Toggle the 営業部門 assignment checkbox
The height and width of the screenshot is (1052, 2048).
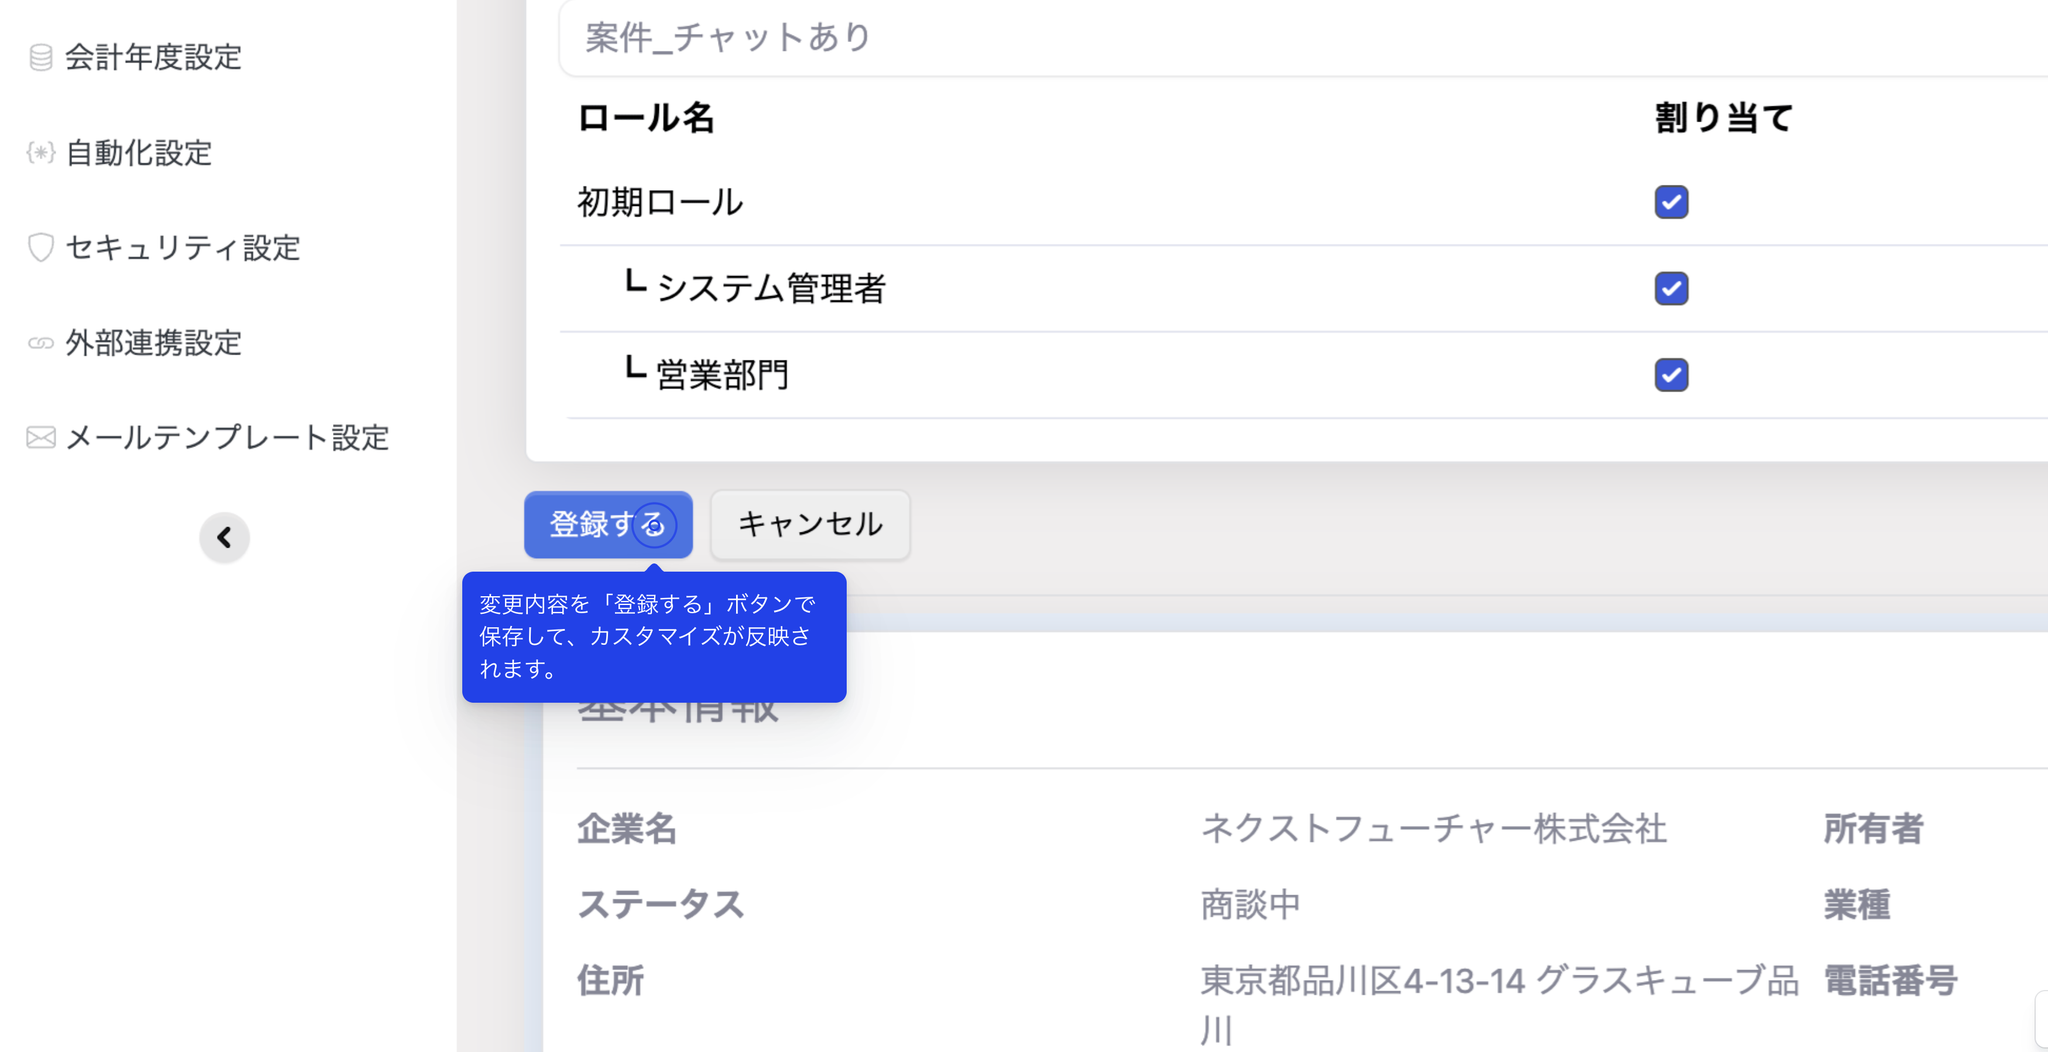1671,375
